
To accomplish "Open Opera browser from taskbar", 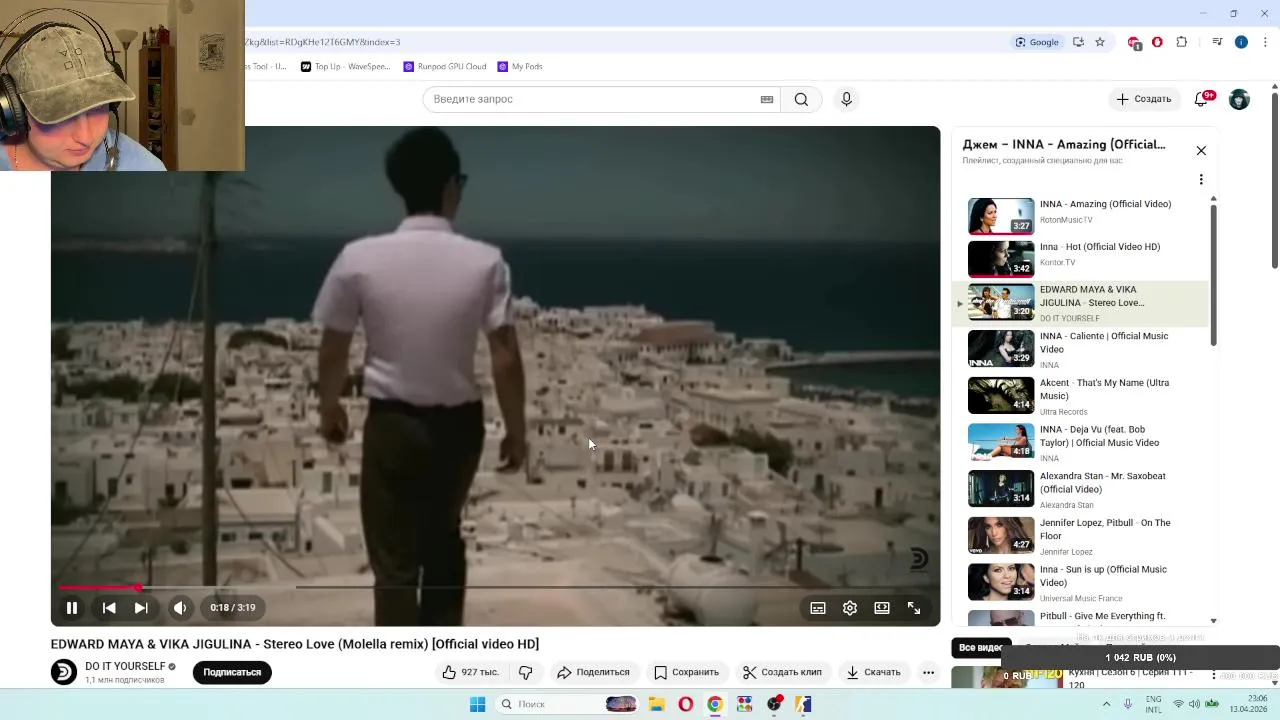I will pyautogui.click(x=685, y=704).
